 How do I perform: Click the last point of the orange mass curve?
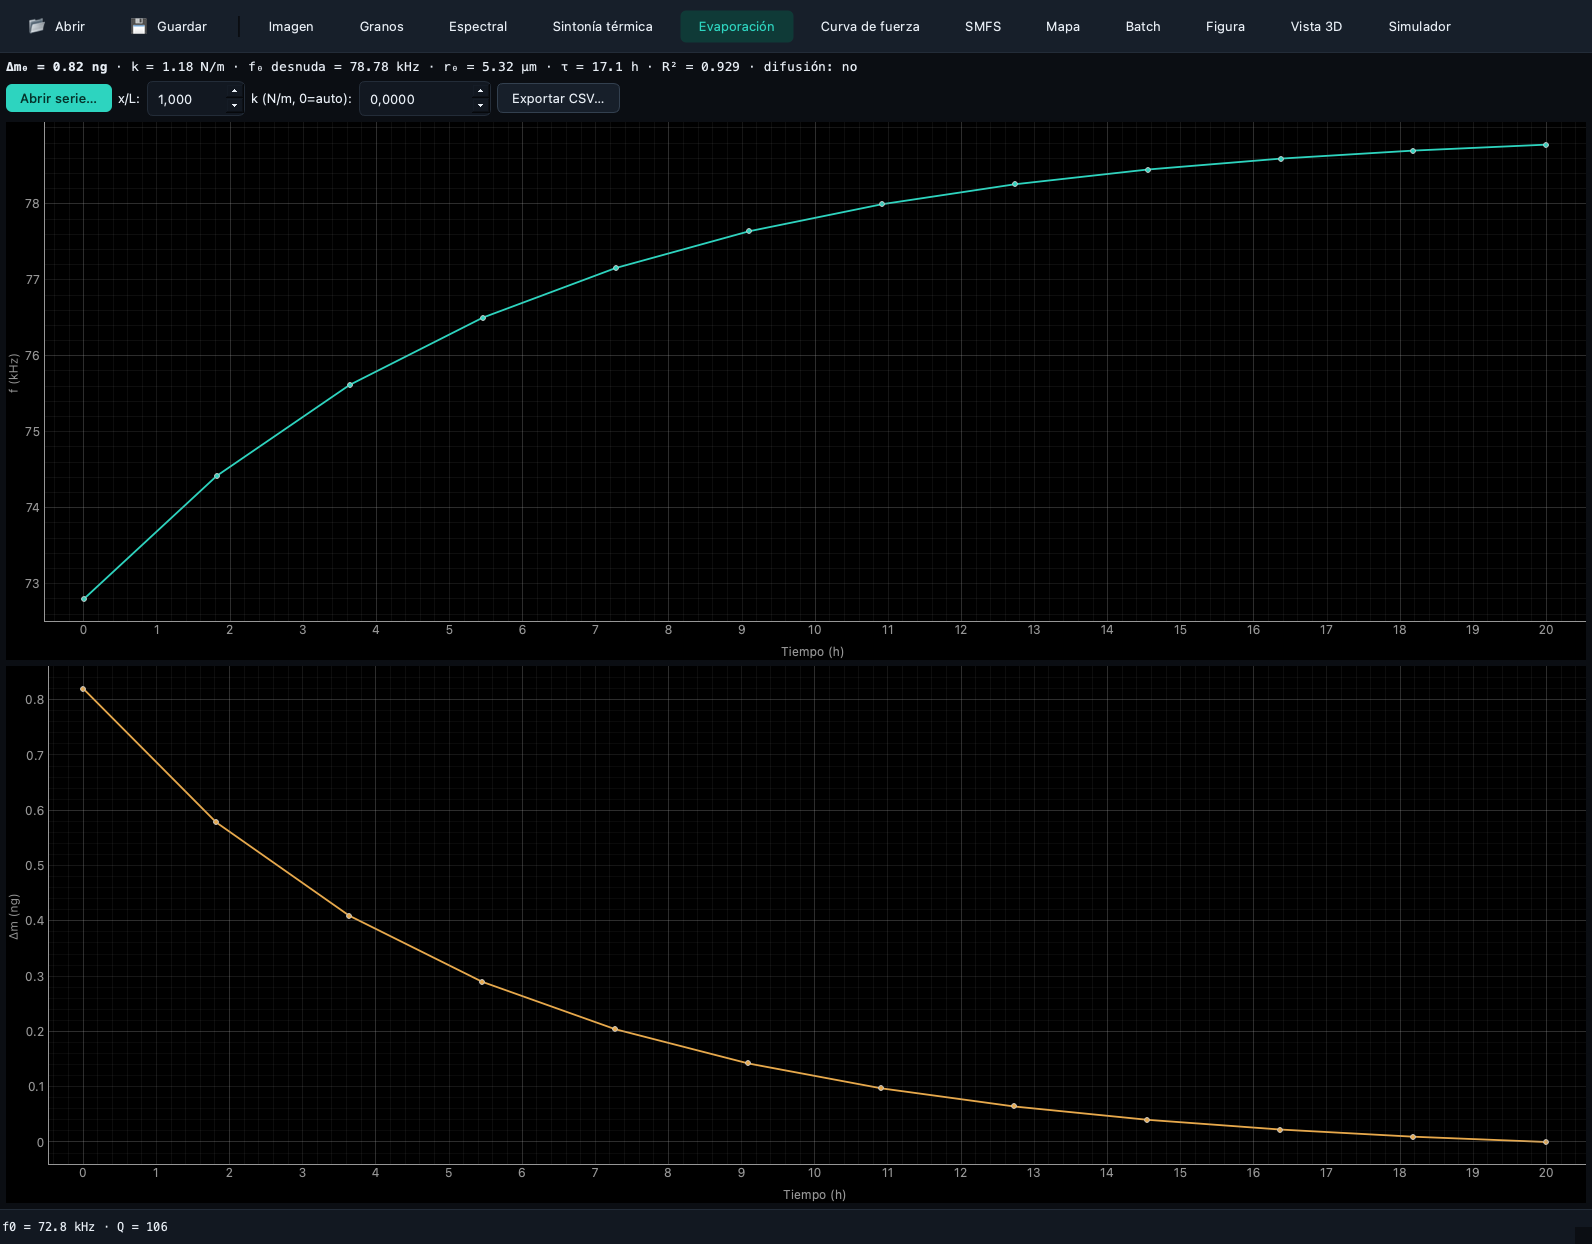(x=1546, y=1142)
